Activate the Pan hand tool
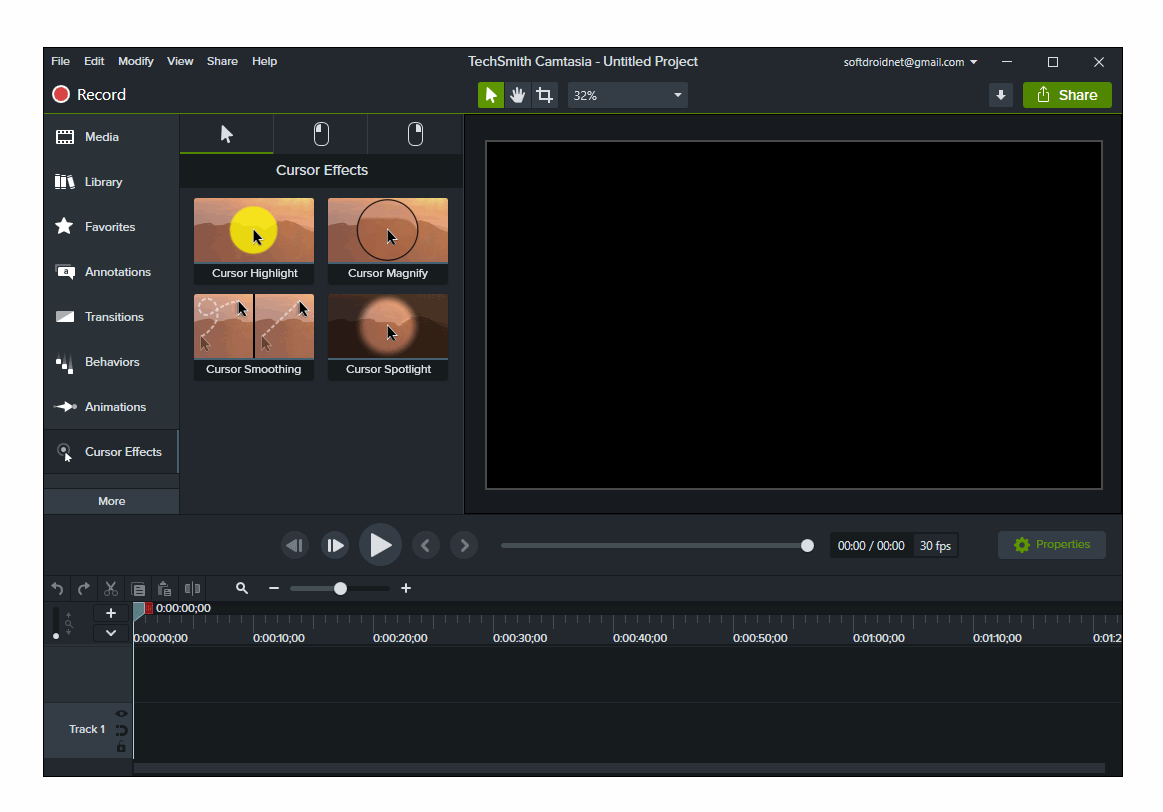The width and height of the screenshot is (1163, 812). coord(518,95)
